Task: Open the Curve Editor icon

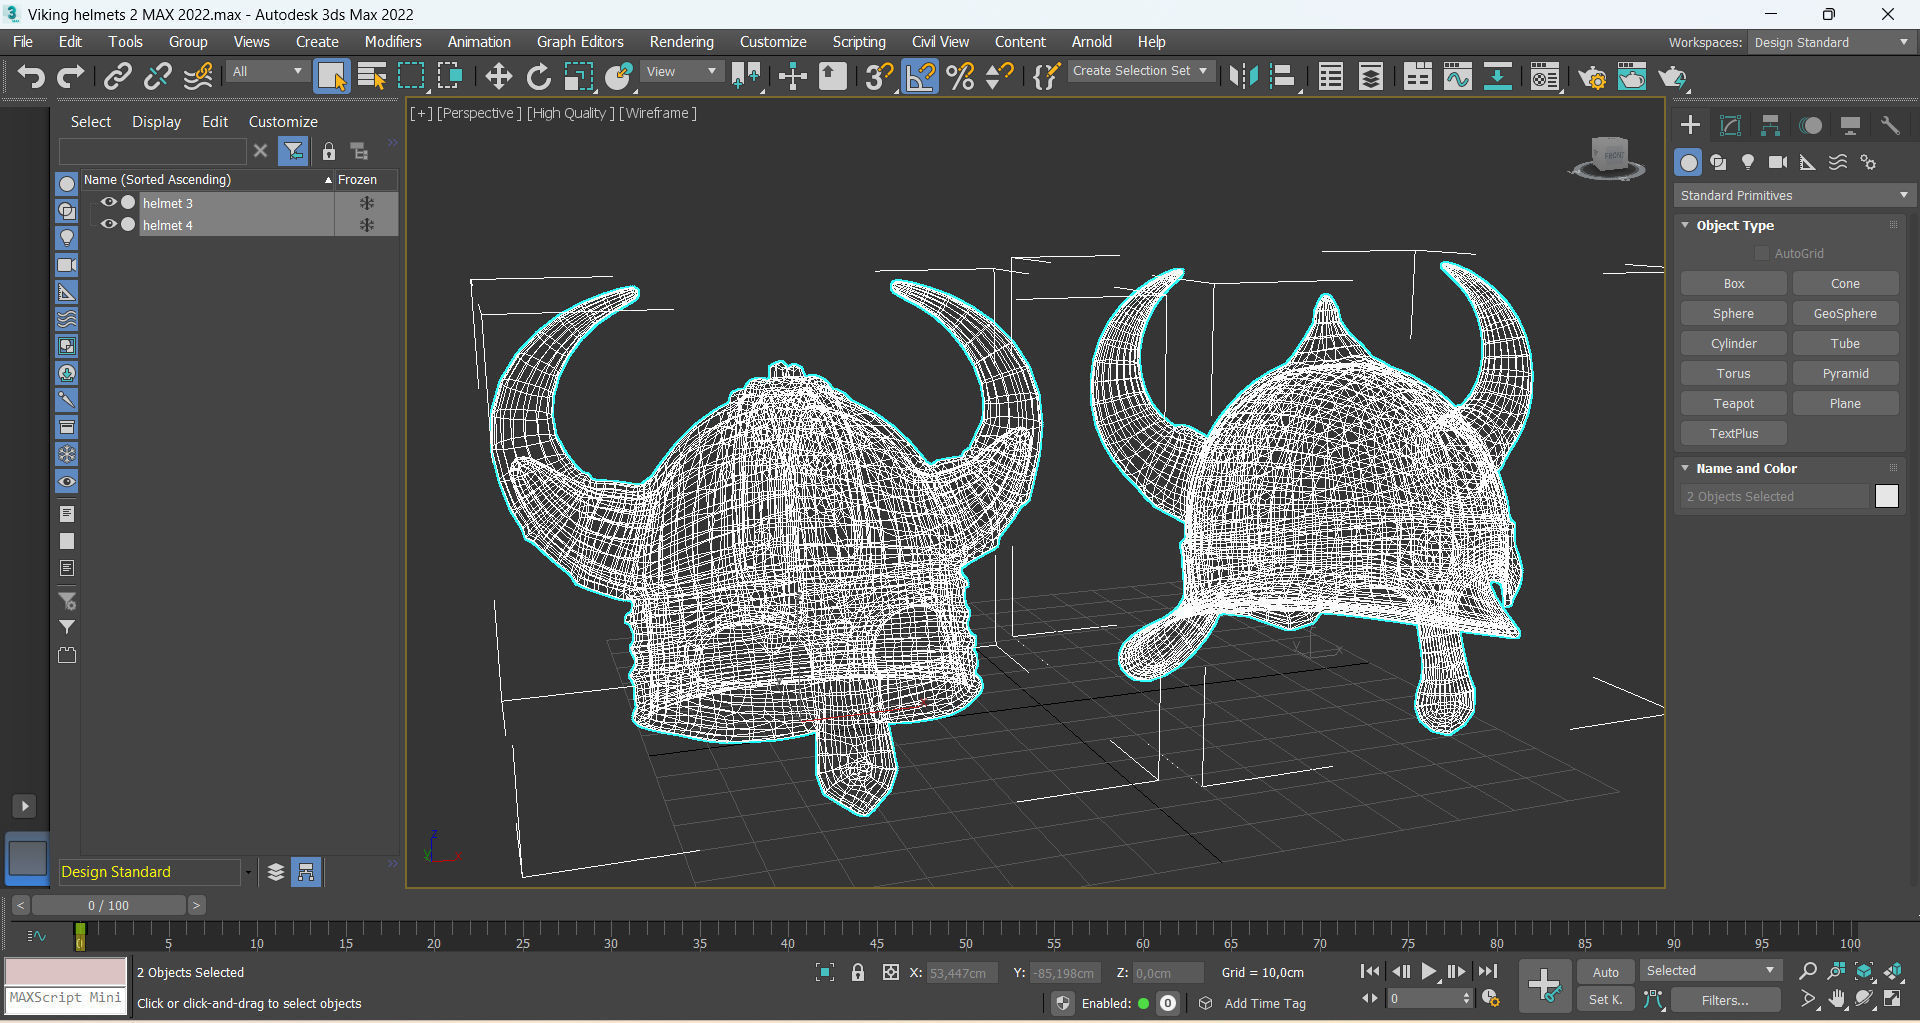Action: click(1457, 77)
